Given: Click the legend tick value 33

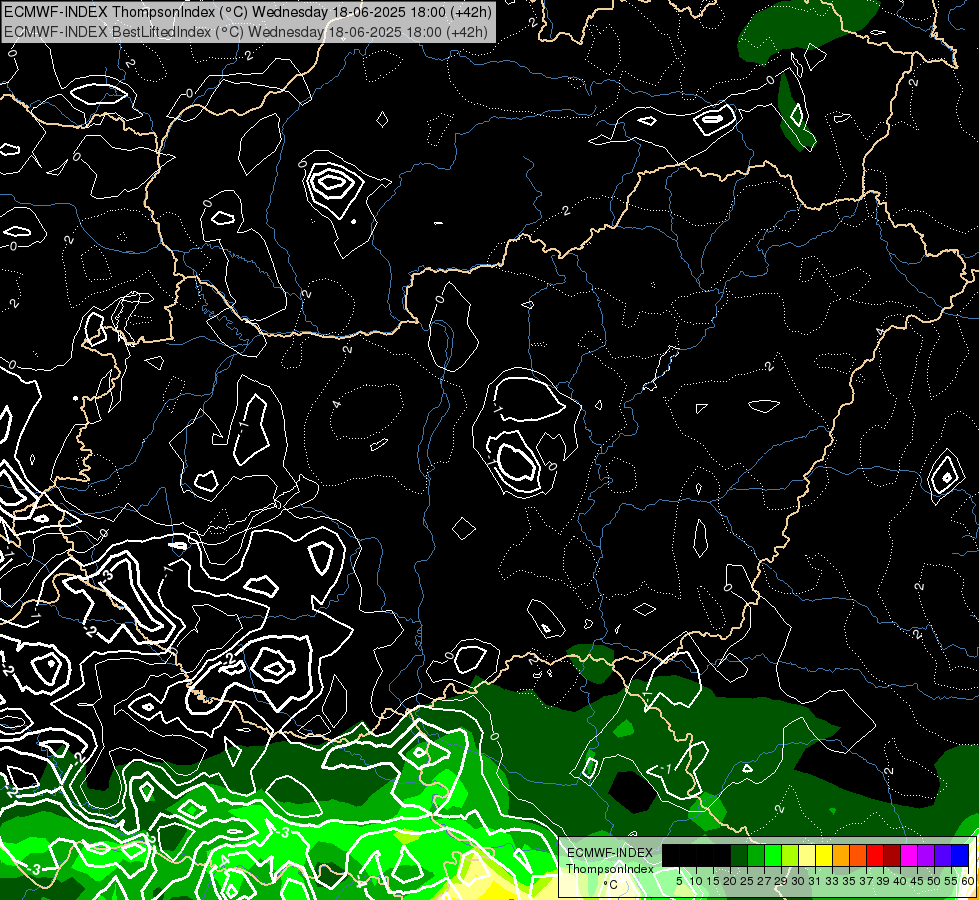Looking at the screenshot, I should coord(832,881).
